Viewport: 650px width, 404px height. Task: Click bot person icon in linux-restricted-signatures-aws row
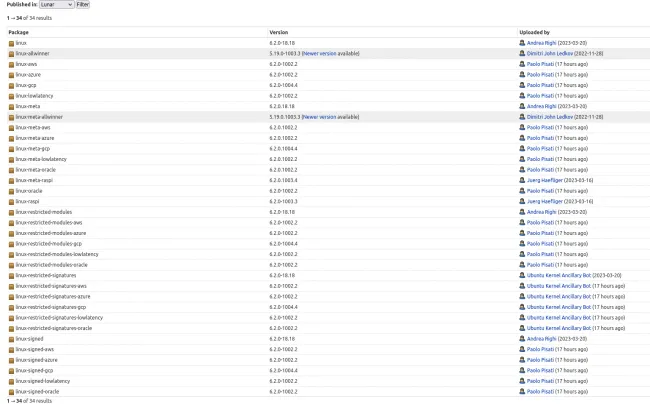coord(522,286)
